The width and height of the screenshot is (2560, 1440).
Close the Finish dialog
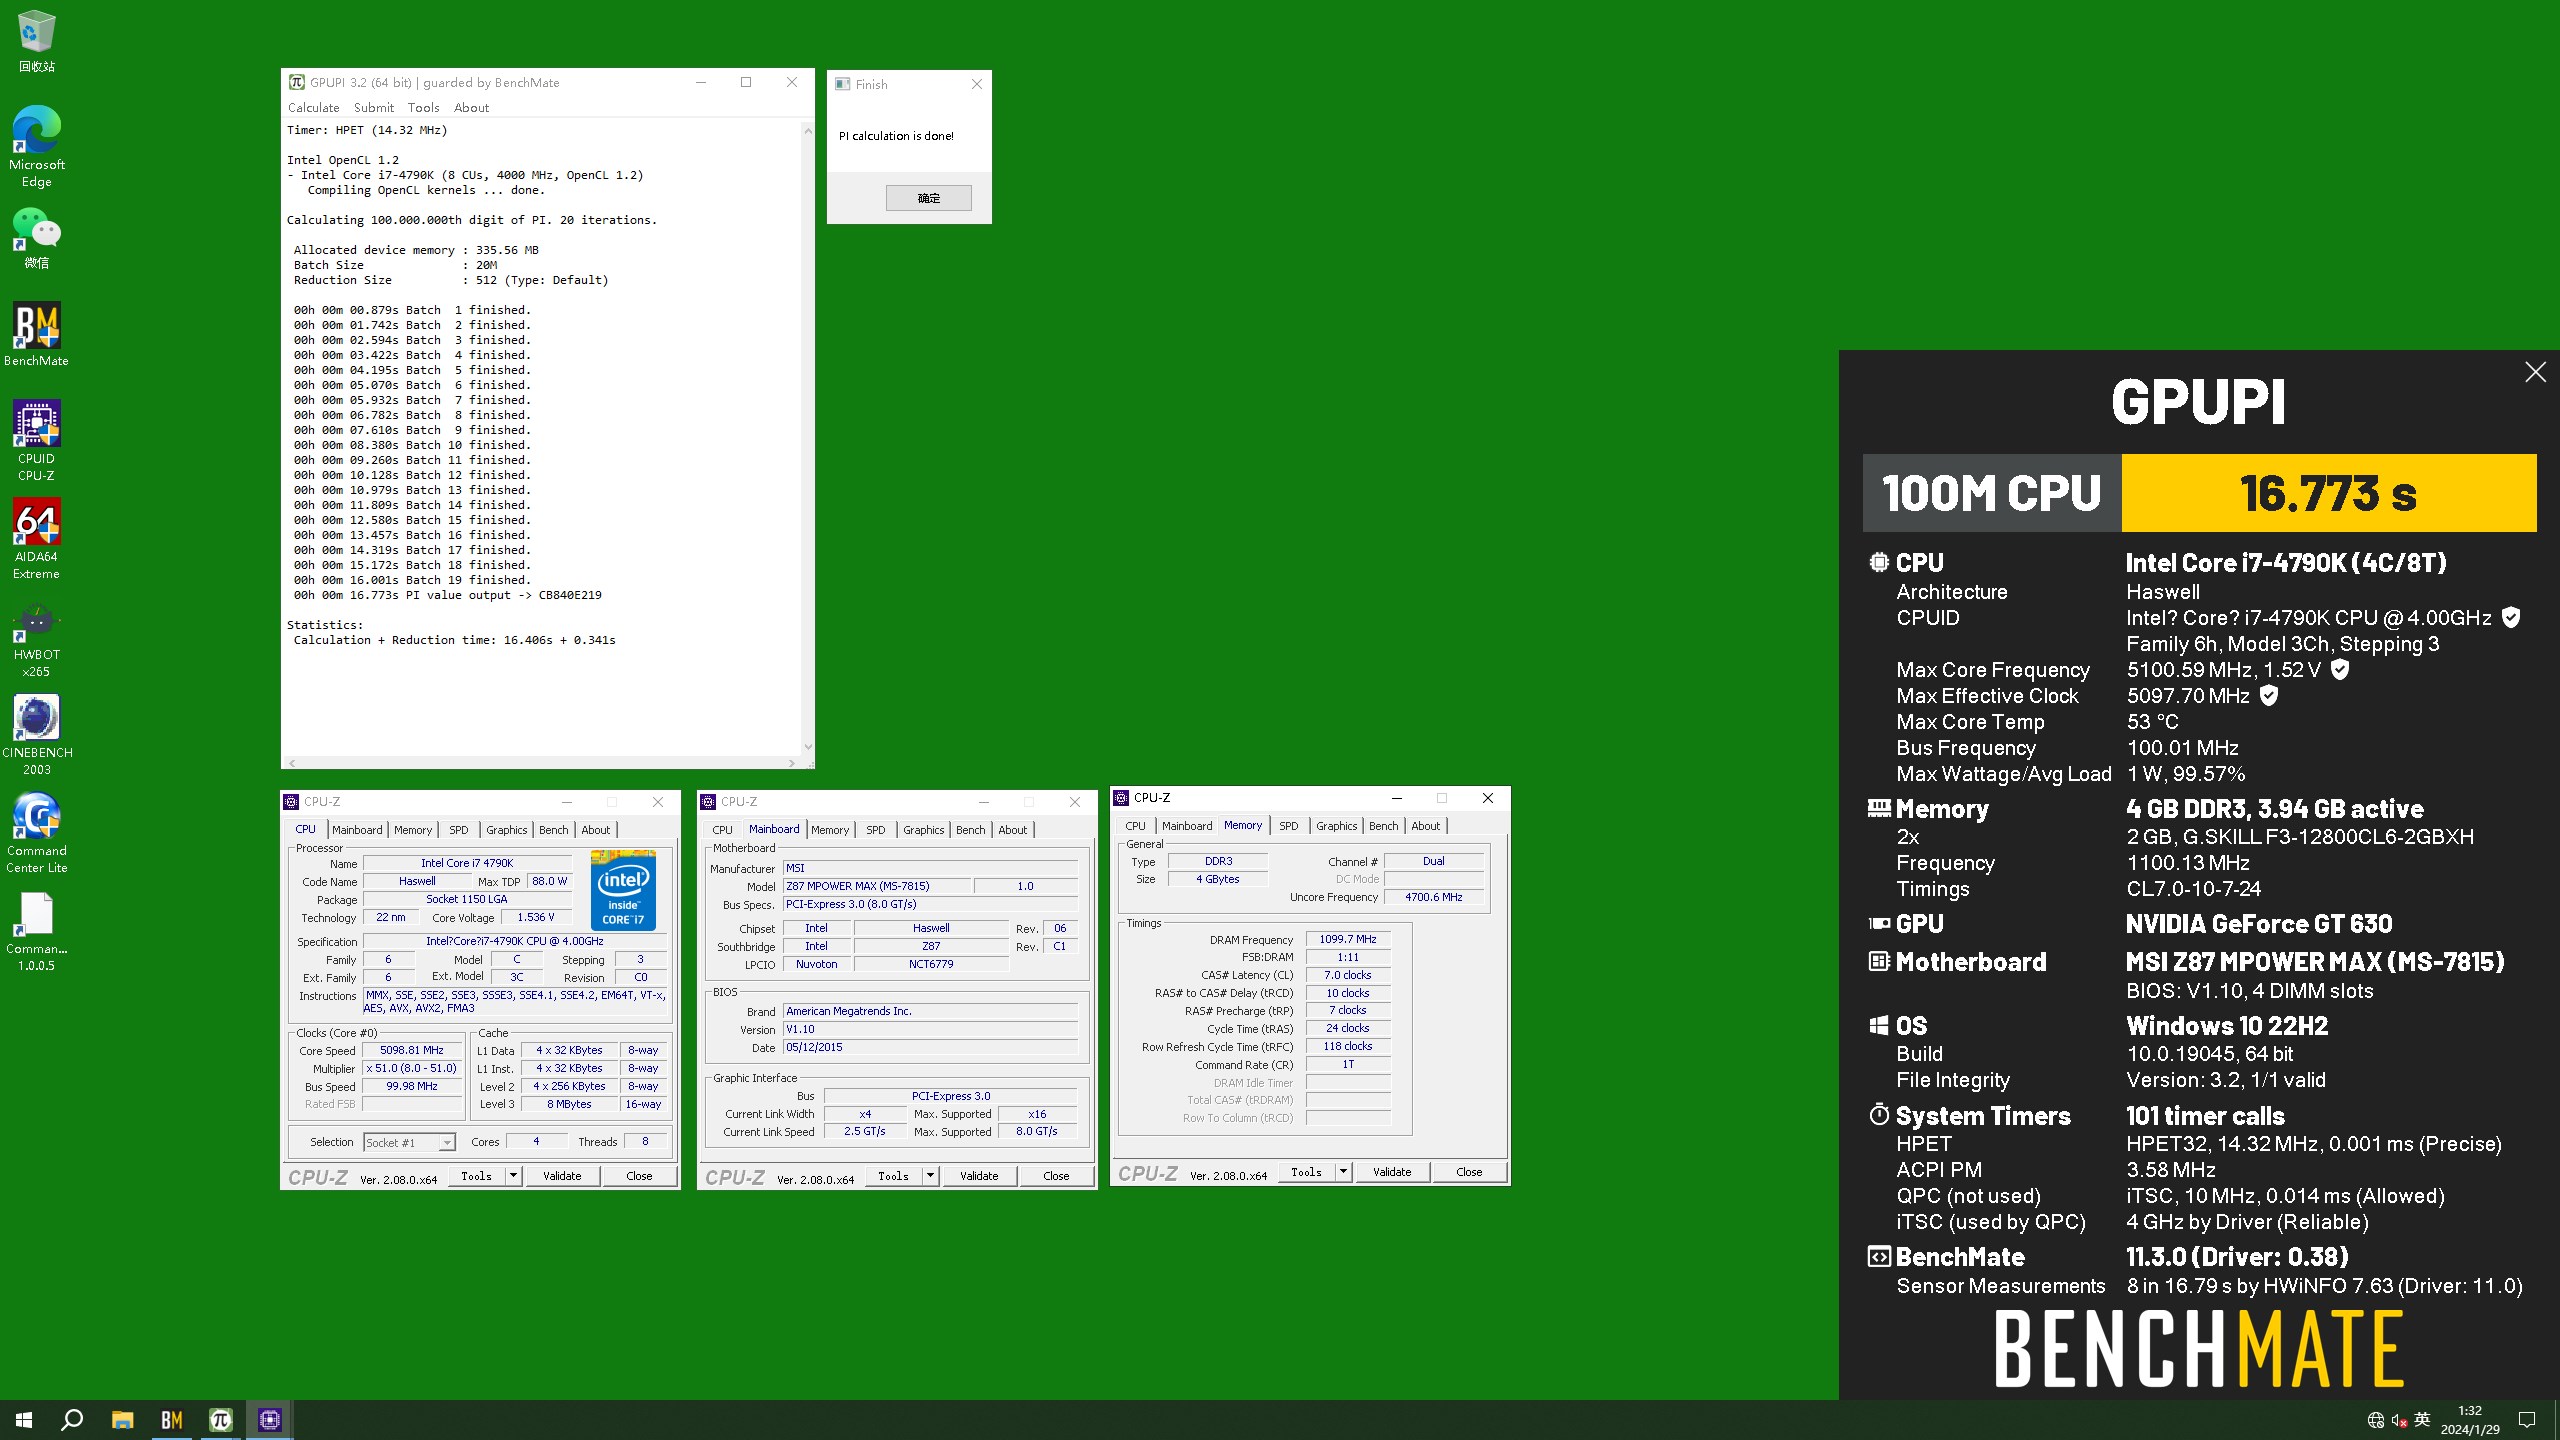point(977,84)
